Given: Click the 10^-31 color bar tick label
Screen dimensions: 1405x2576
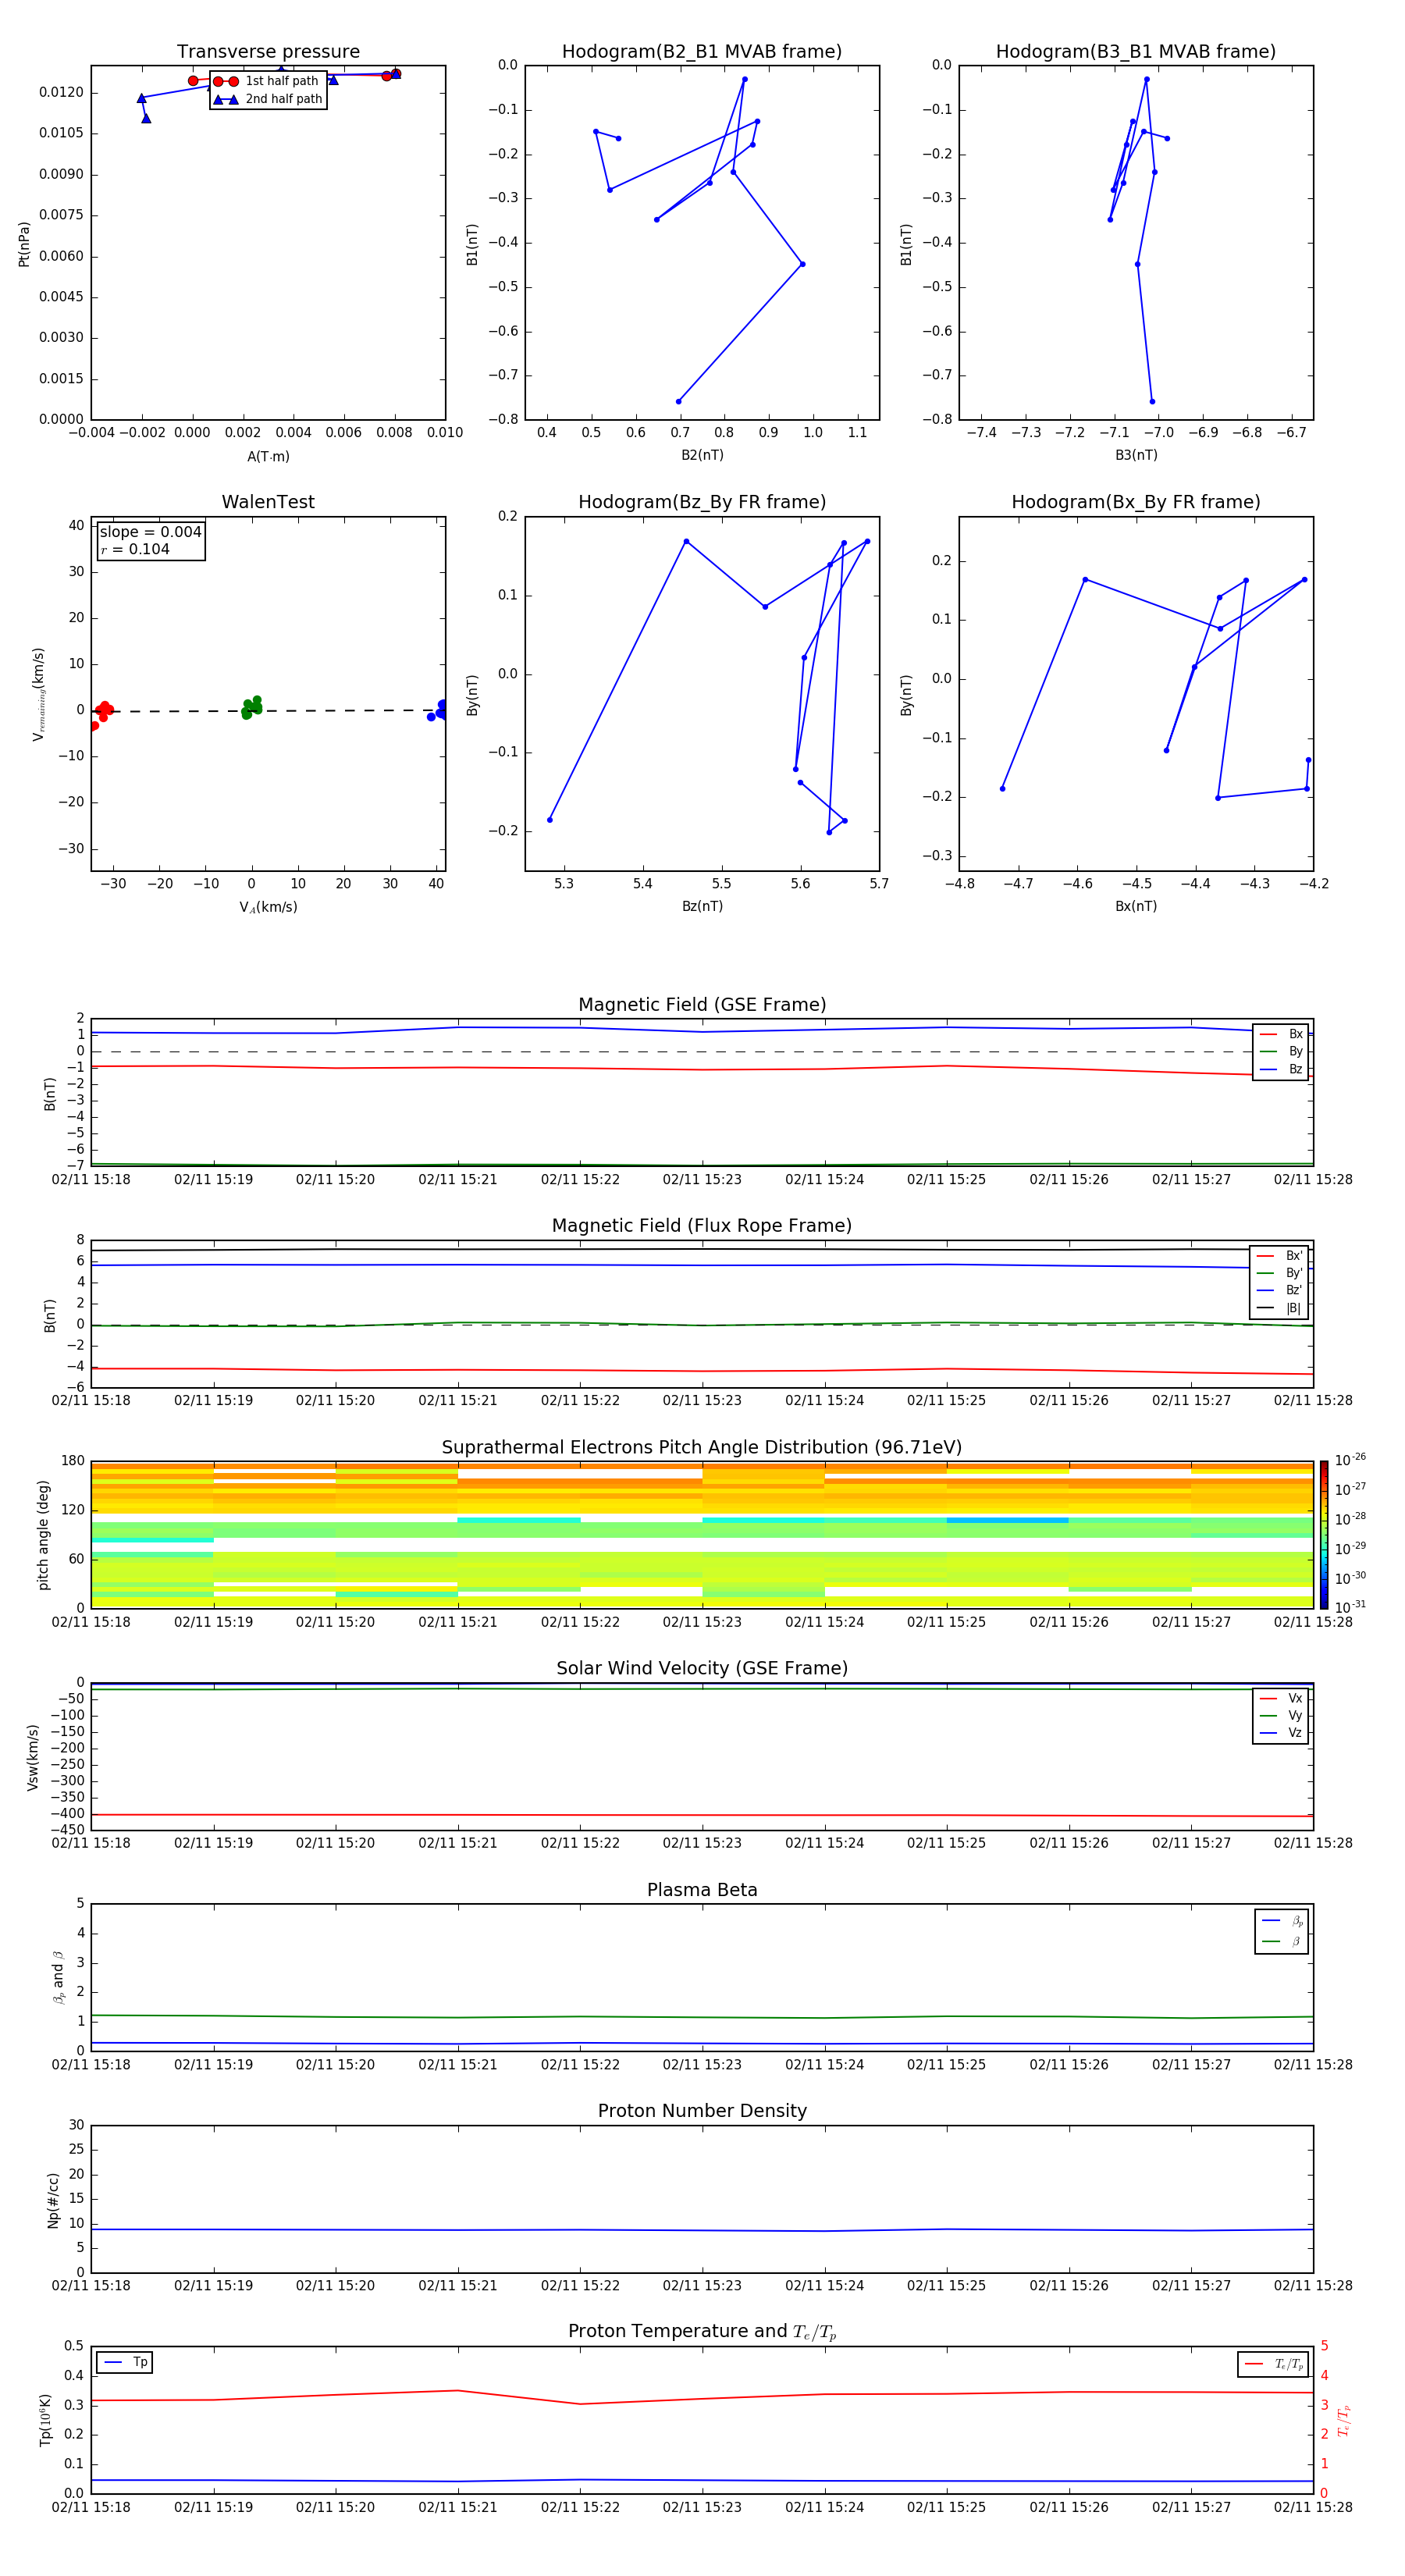Looking at the screenshot, I should click(1350, 1607).
